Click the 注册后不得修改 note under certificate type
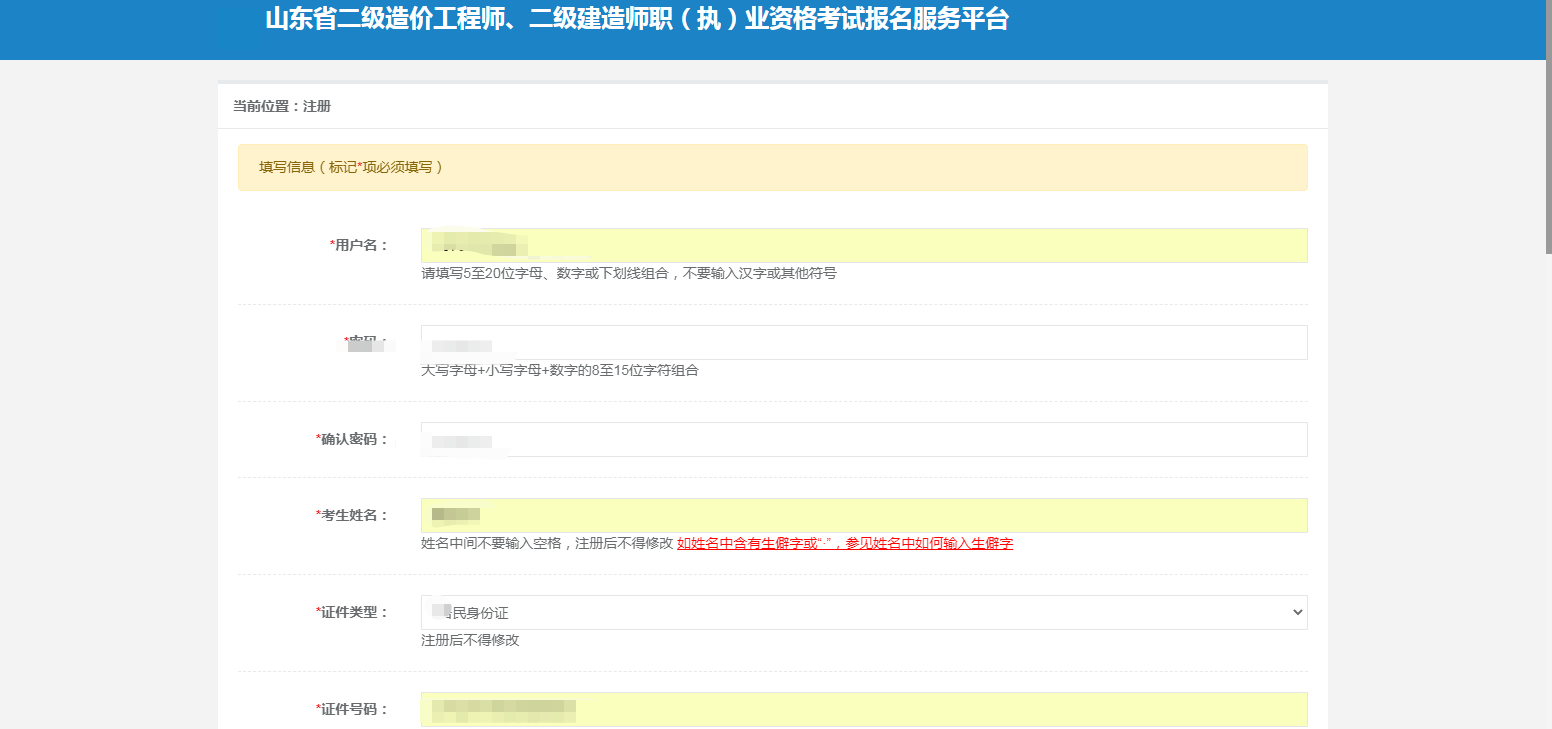This screenshot has width=1552, height=729. tap(466, 638)
